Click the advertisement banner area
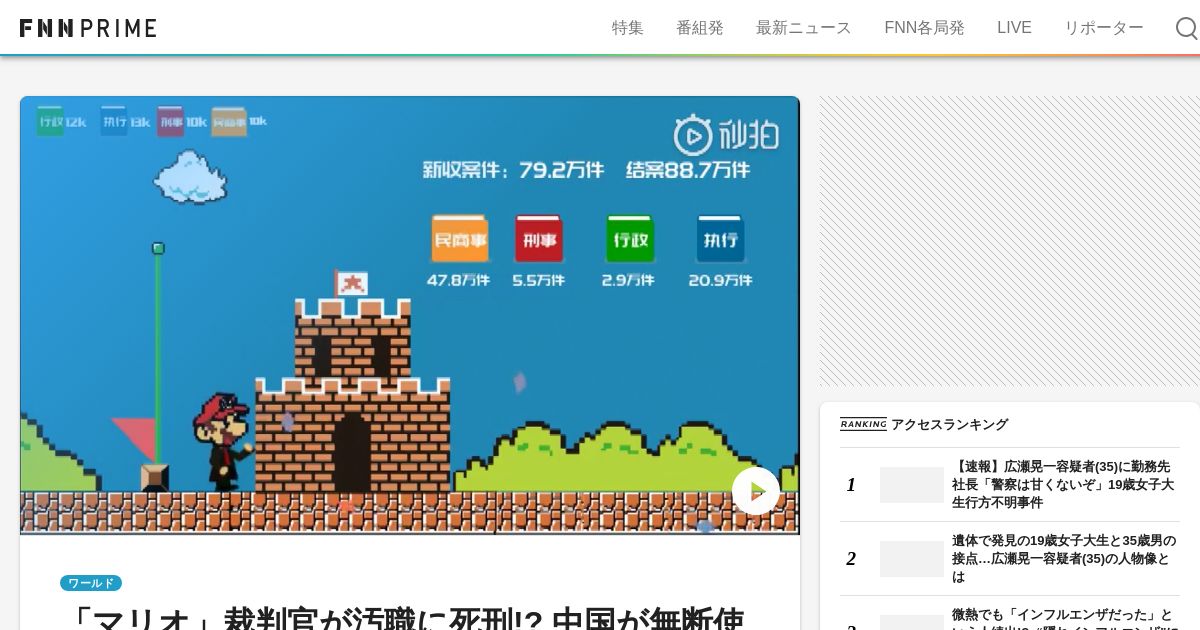This screenshot has height=630, width=1200. point(1010,241)
